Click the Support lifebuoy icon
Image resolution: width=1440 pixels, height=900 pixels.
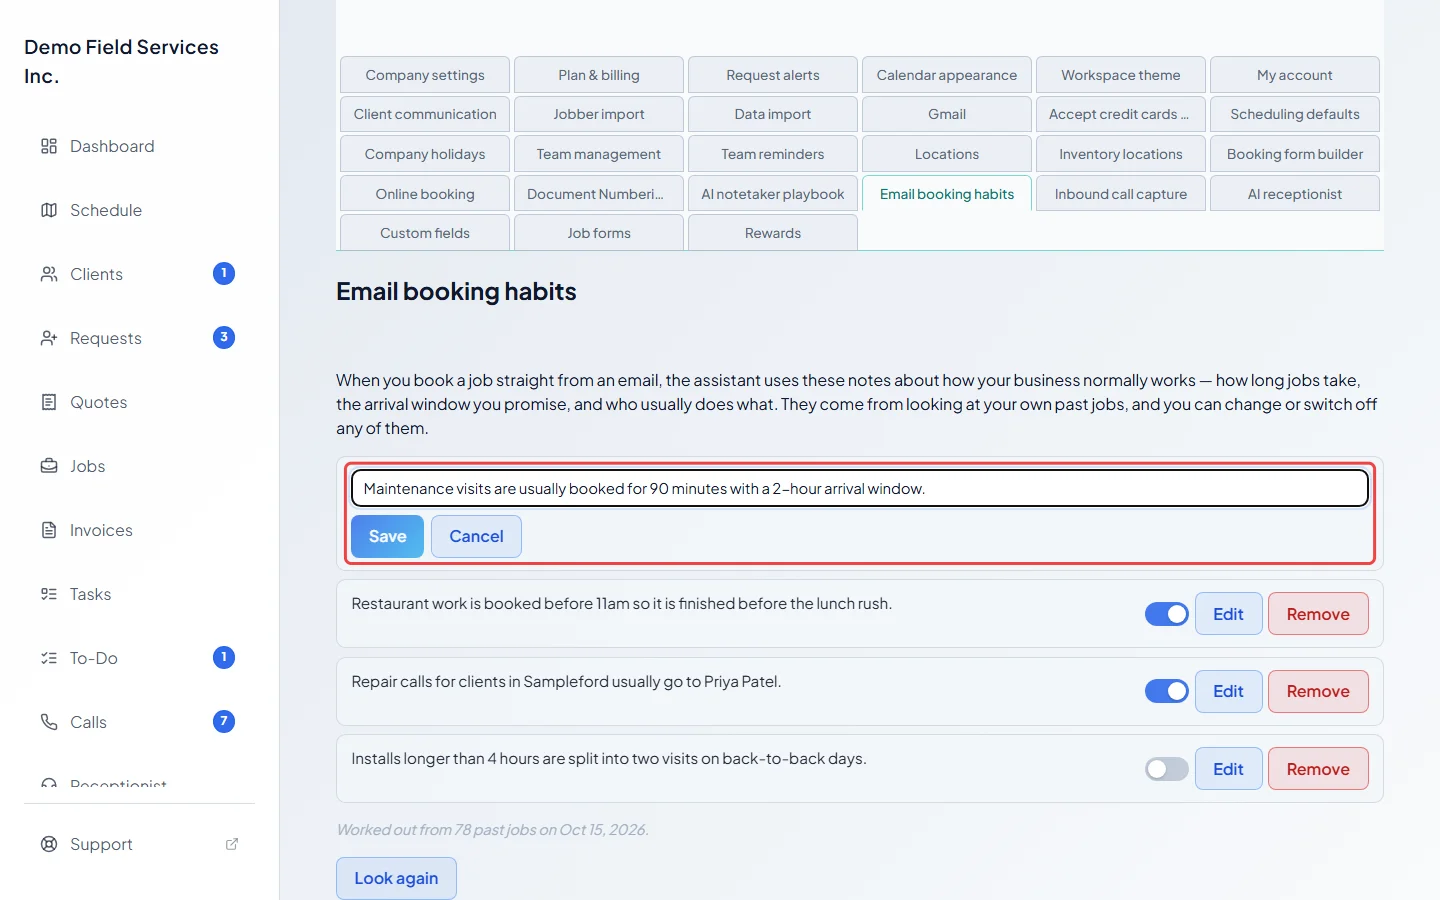tap(49, 844)
